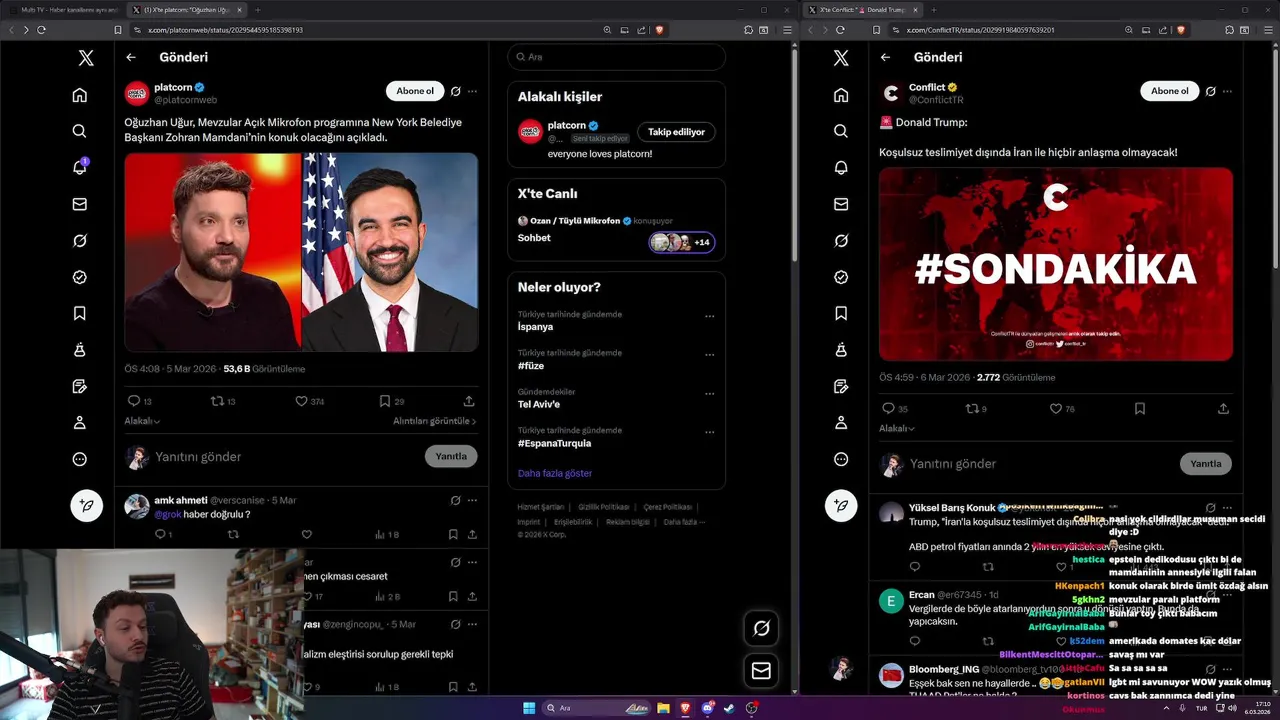Open Oğuzhan Uğur and Mamdani post image
Screen dimensions: 1280x720
(301, 252)
